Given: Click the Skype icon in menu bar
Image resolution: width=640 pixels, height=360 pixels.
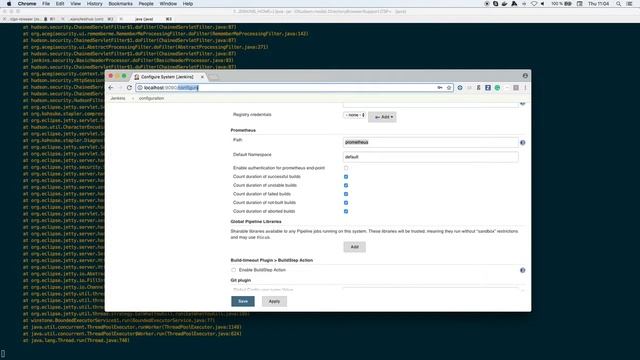Looking at the screenshot, I should point(496,4).
